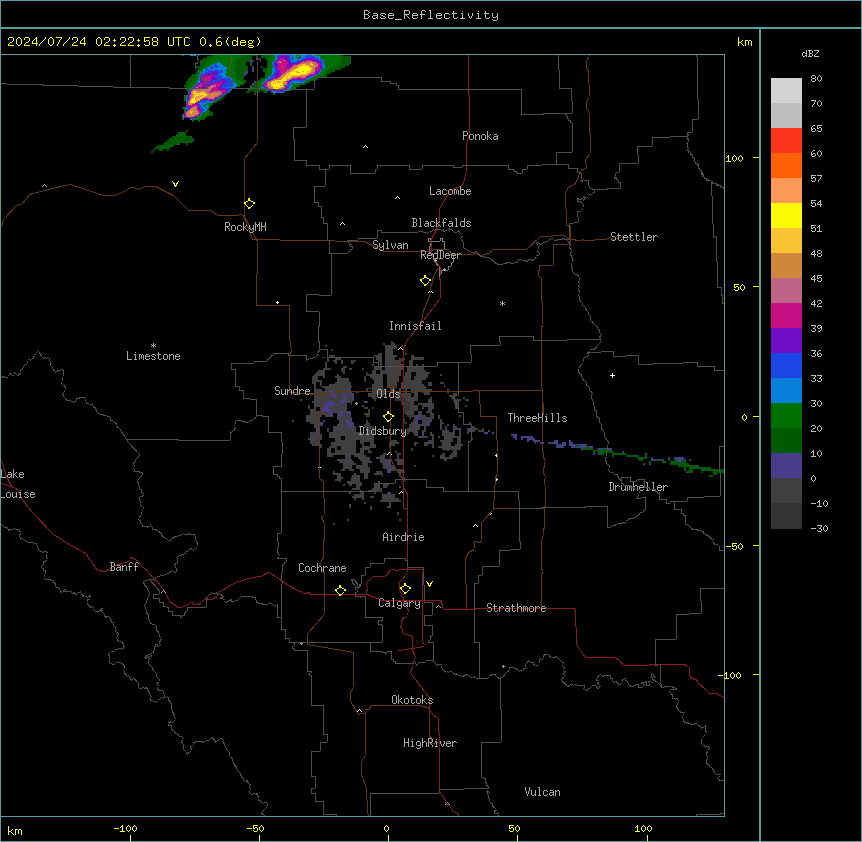This screenshot has width=862, height=842.
Task: Select the yellow diamond marker below Cochrane
Action: click(340, 590)
